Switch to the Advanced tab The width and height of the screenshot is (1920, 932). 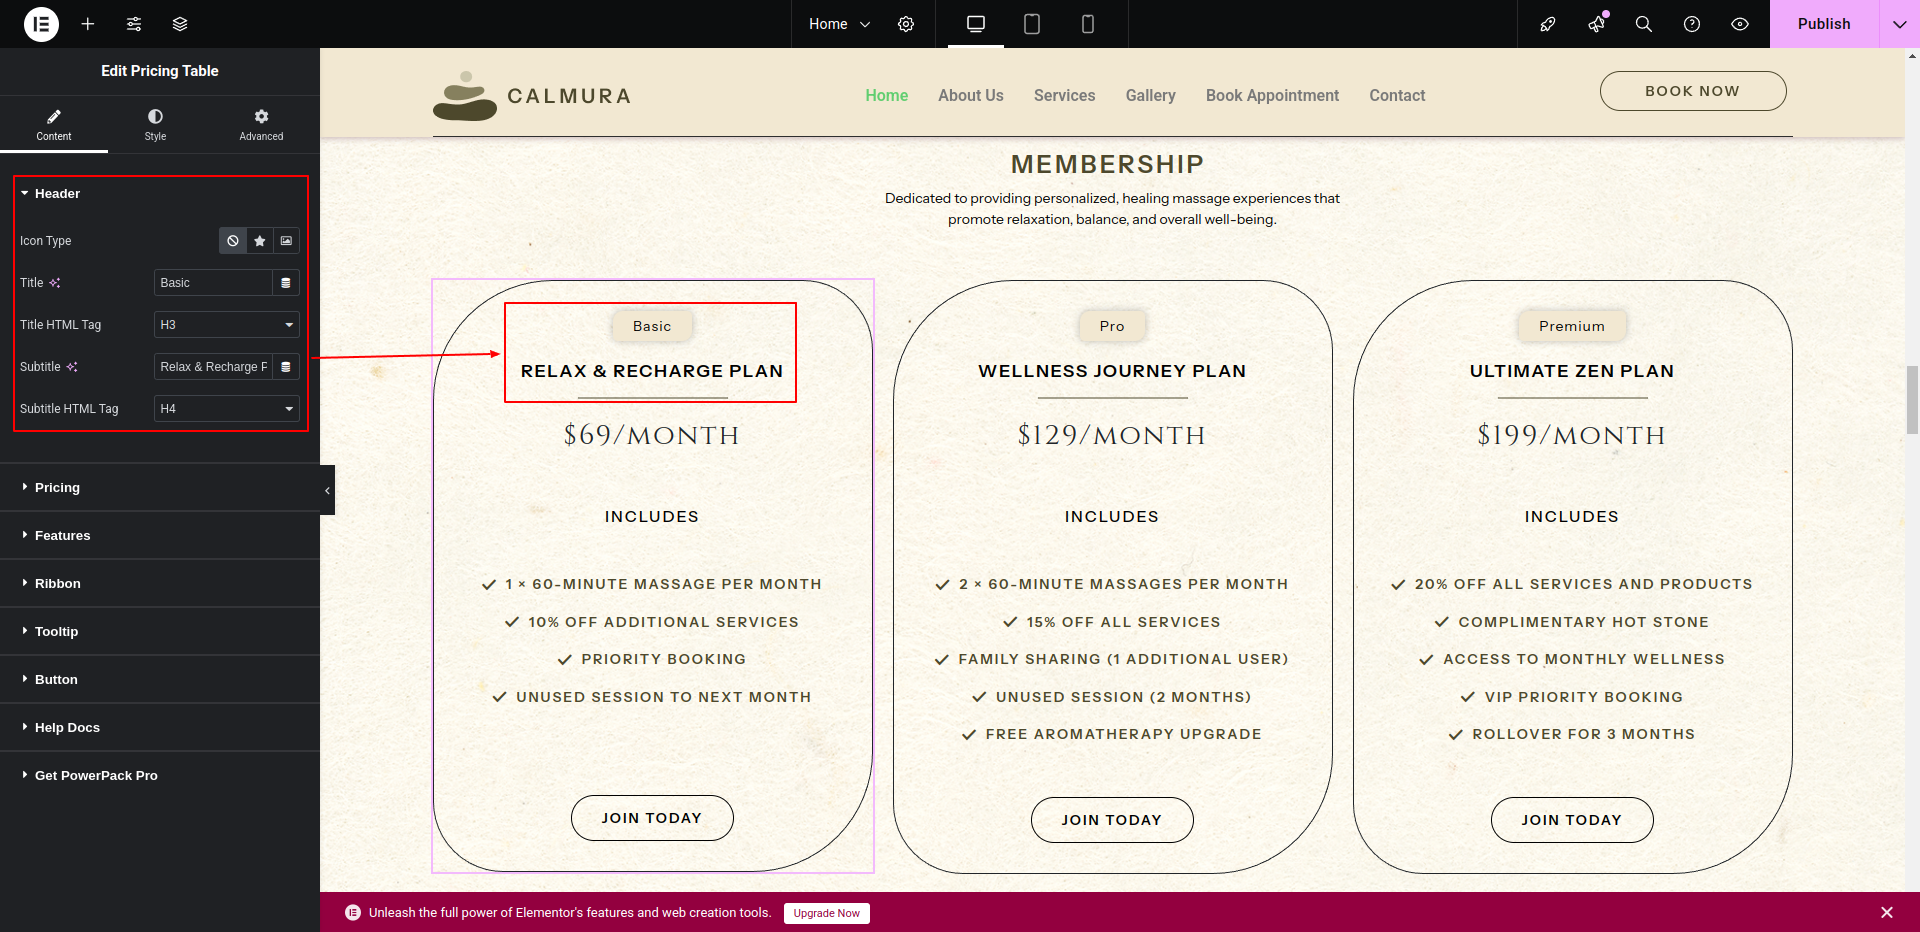pos(261,124)
